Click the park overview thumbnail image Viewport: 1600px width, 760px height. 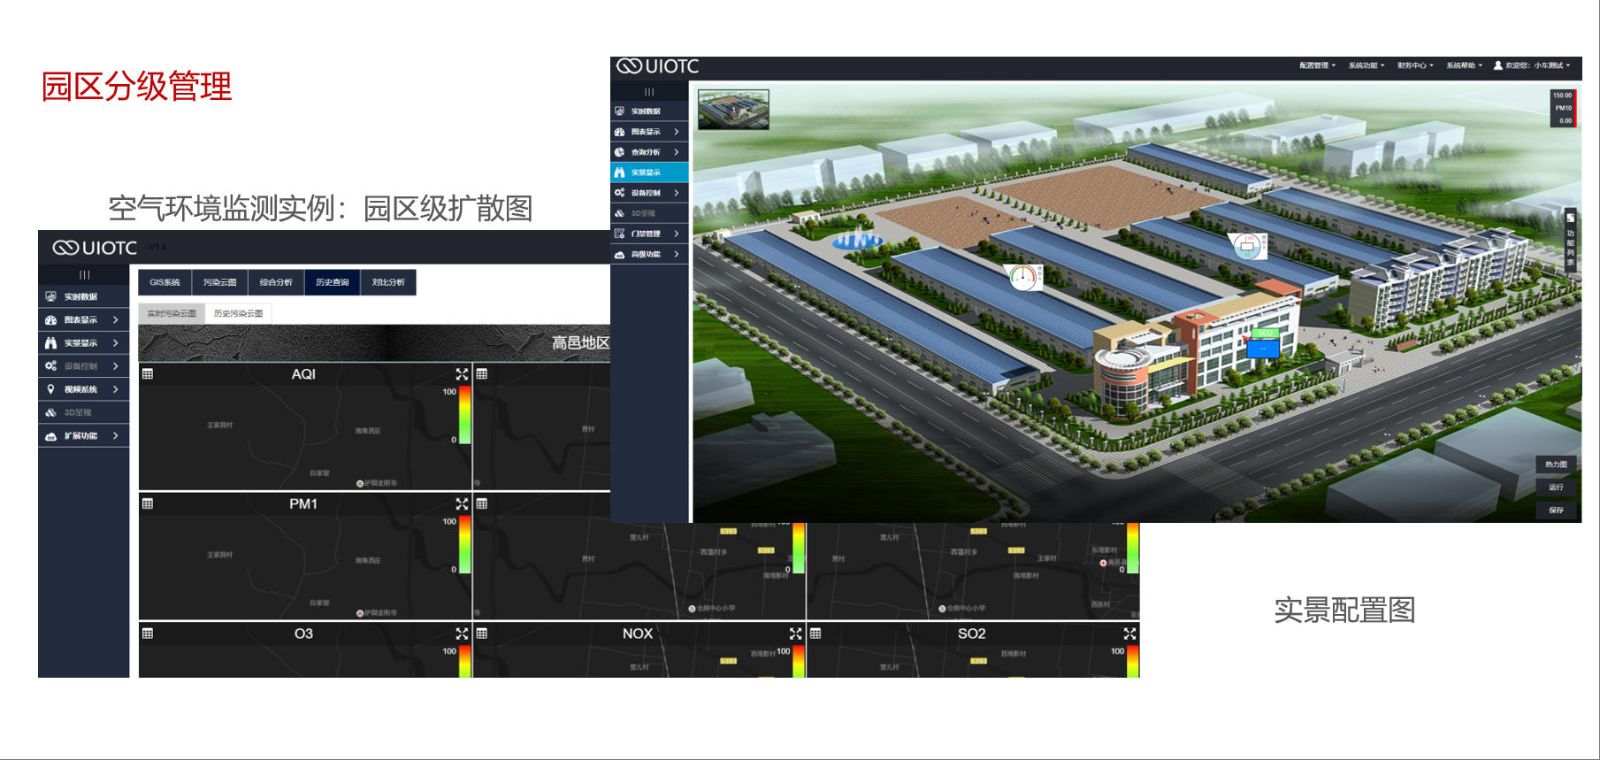733,110
